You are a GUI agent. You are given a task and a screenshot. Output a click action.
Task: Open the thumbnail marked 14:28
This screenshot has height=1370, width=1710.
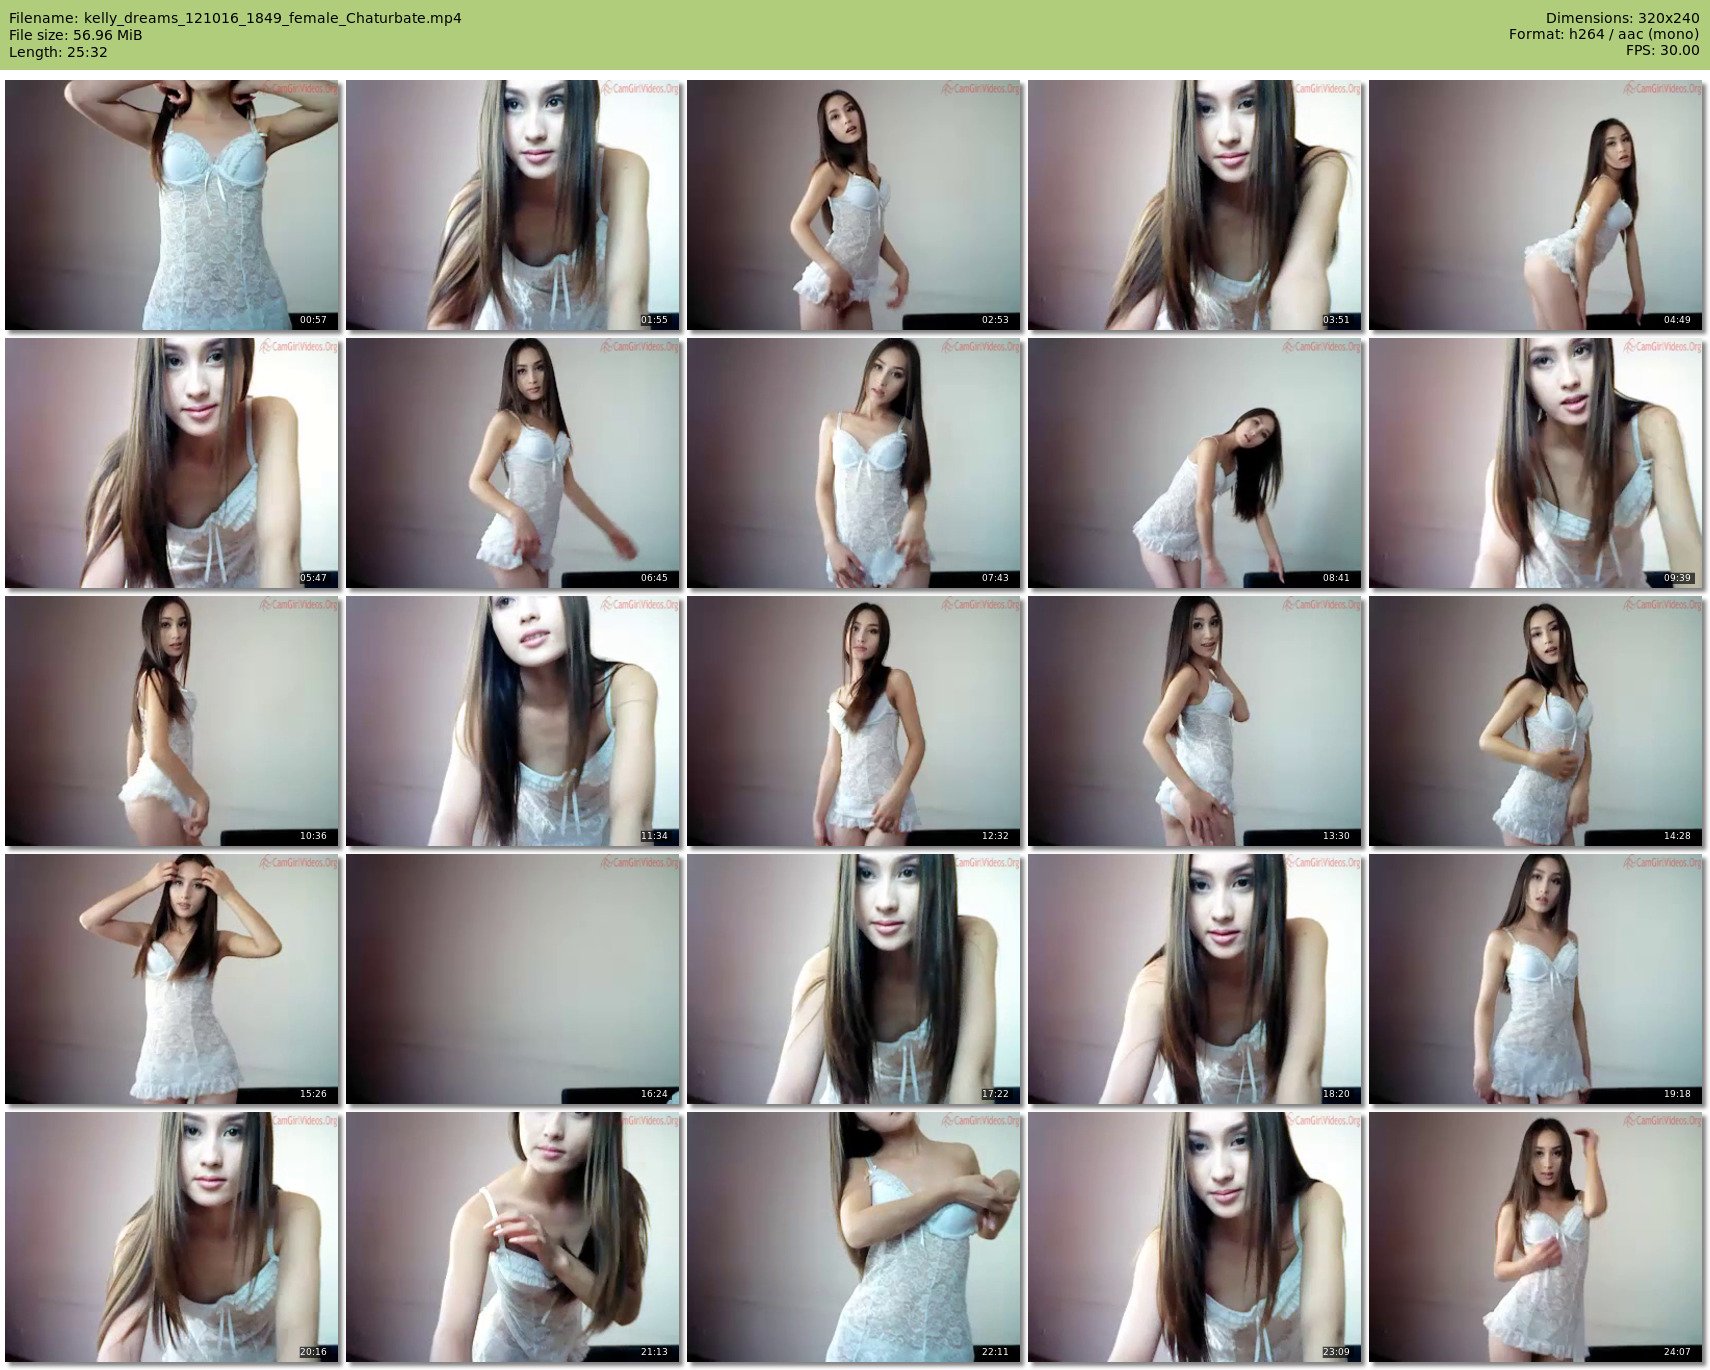pos(1535,721)
